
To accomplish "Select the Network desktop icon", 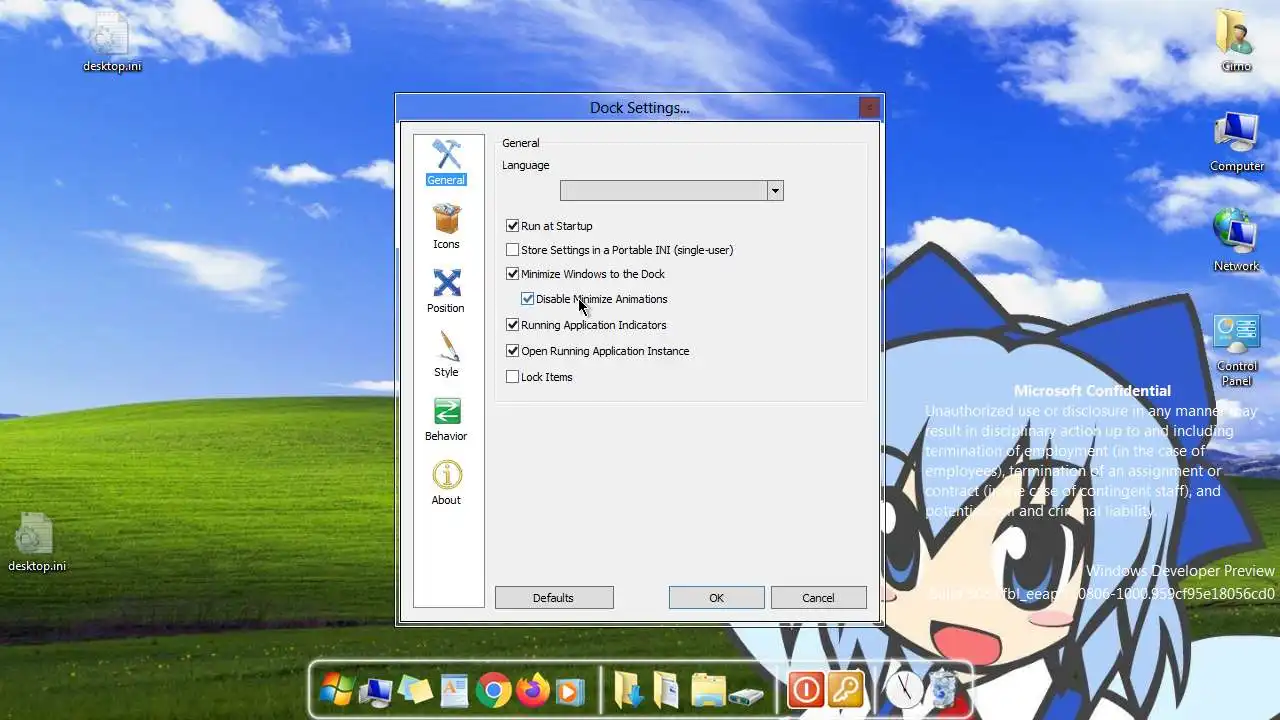I will (1237, 240).
